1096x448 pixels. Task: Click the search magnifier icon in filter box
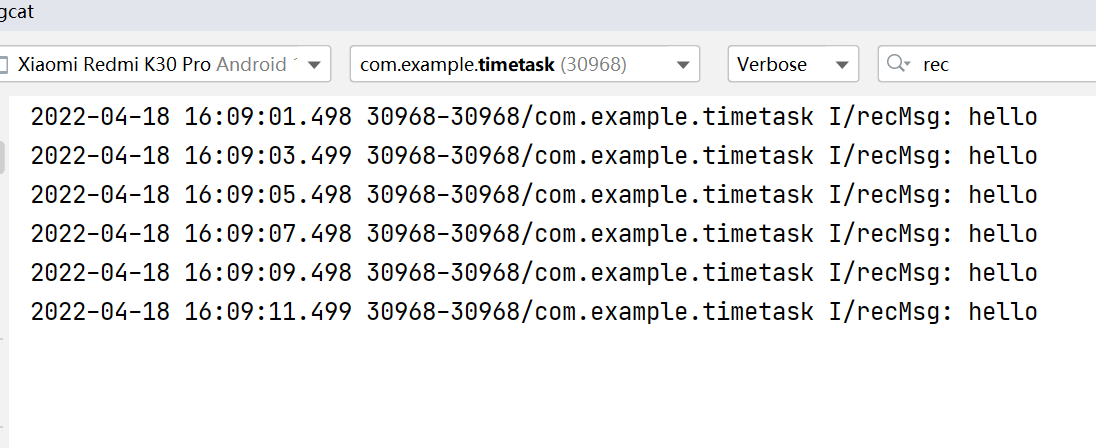(x=897, y=64)
